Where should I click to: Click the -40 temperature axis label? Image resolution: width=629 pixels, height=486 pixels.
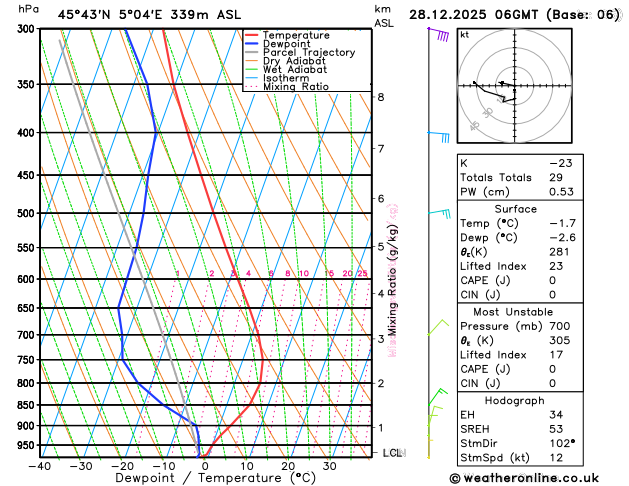[39, 466]
